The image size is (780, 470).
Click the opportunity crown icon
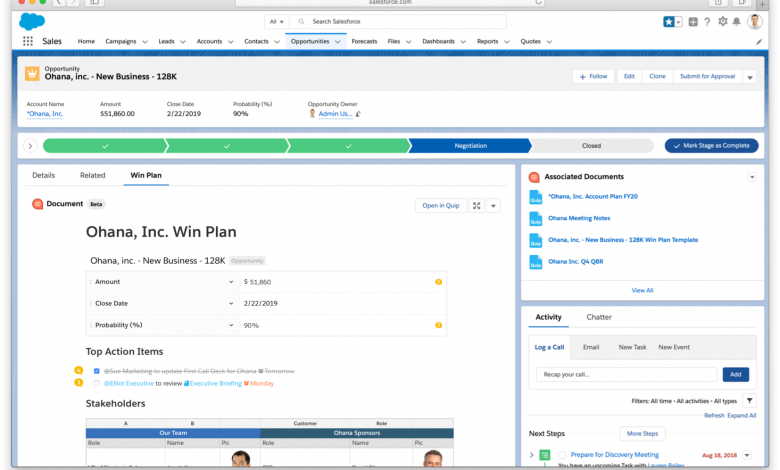[32, 74]
